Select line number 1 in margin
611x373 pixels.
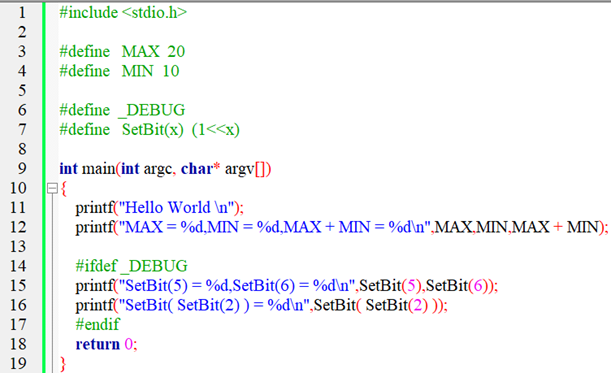coord(22,12)
